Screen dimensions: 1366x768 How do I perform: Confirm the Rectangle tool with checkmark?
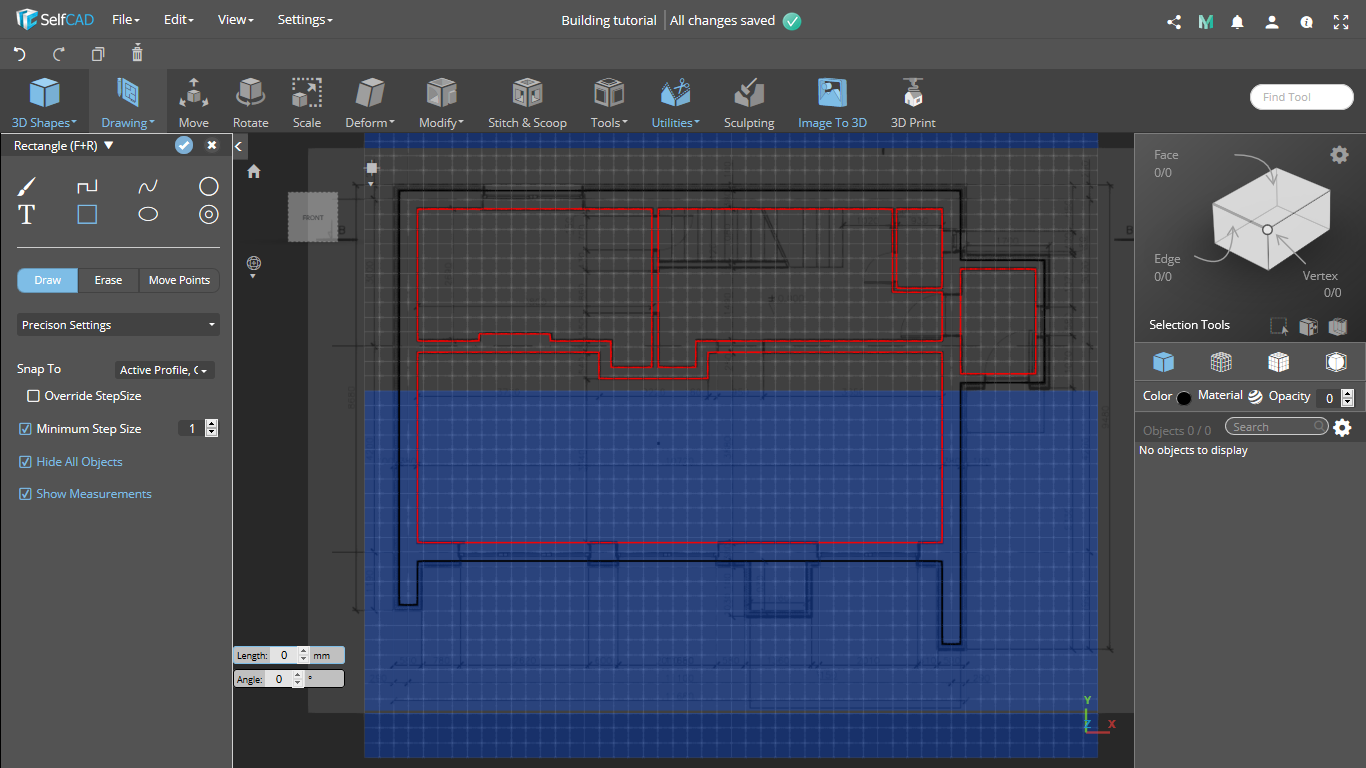(x=184, y=145)
